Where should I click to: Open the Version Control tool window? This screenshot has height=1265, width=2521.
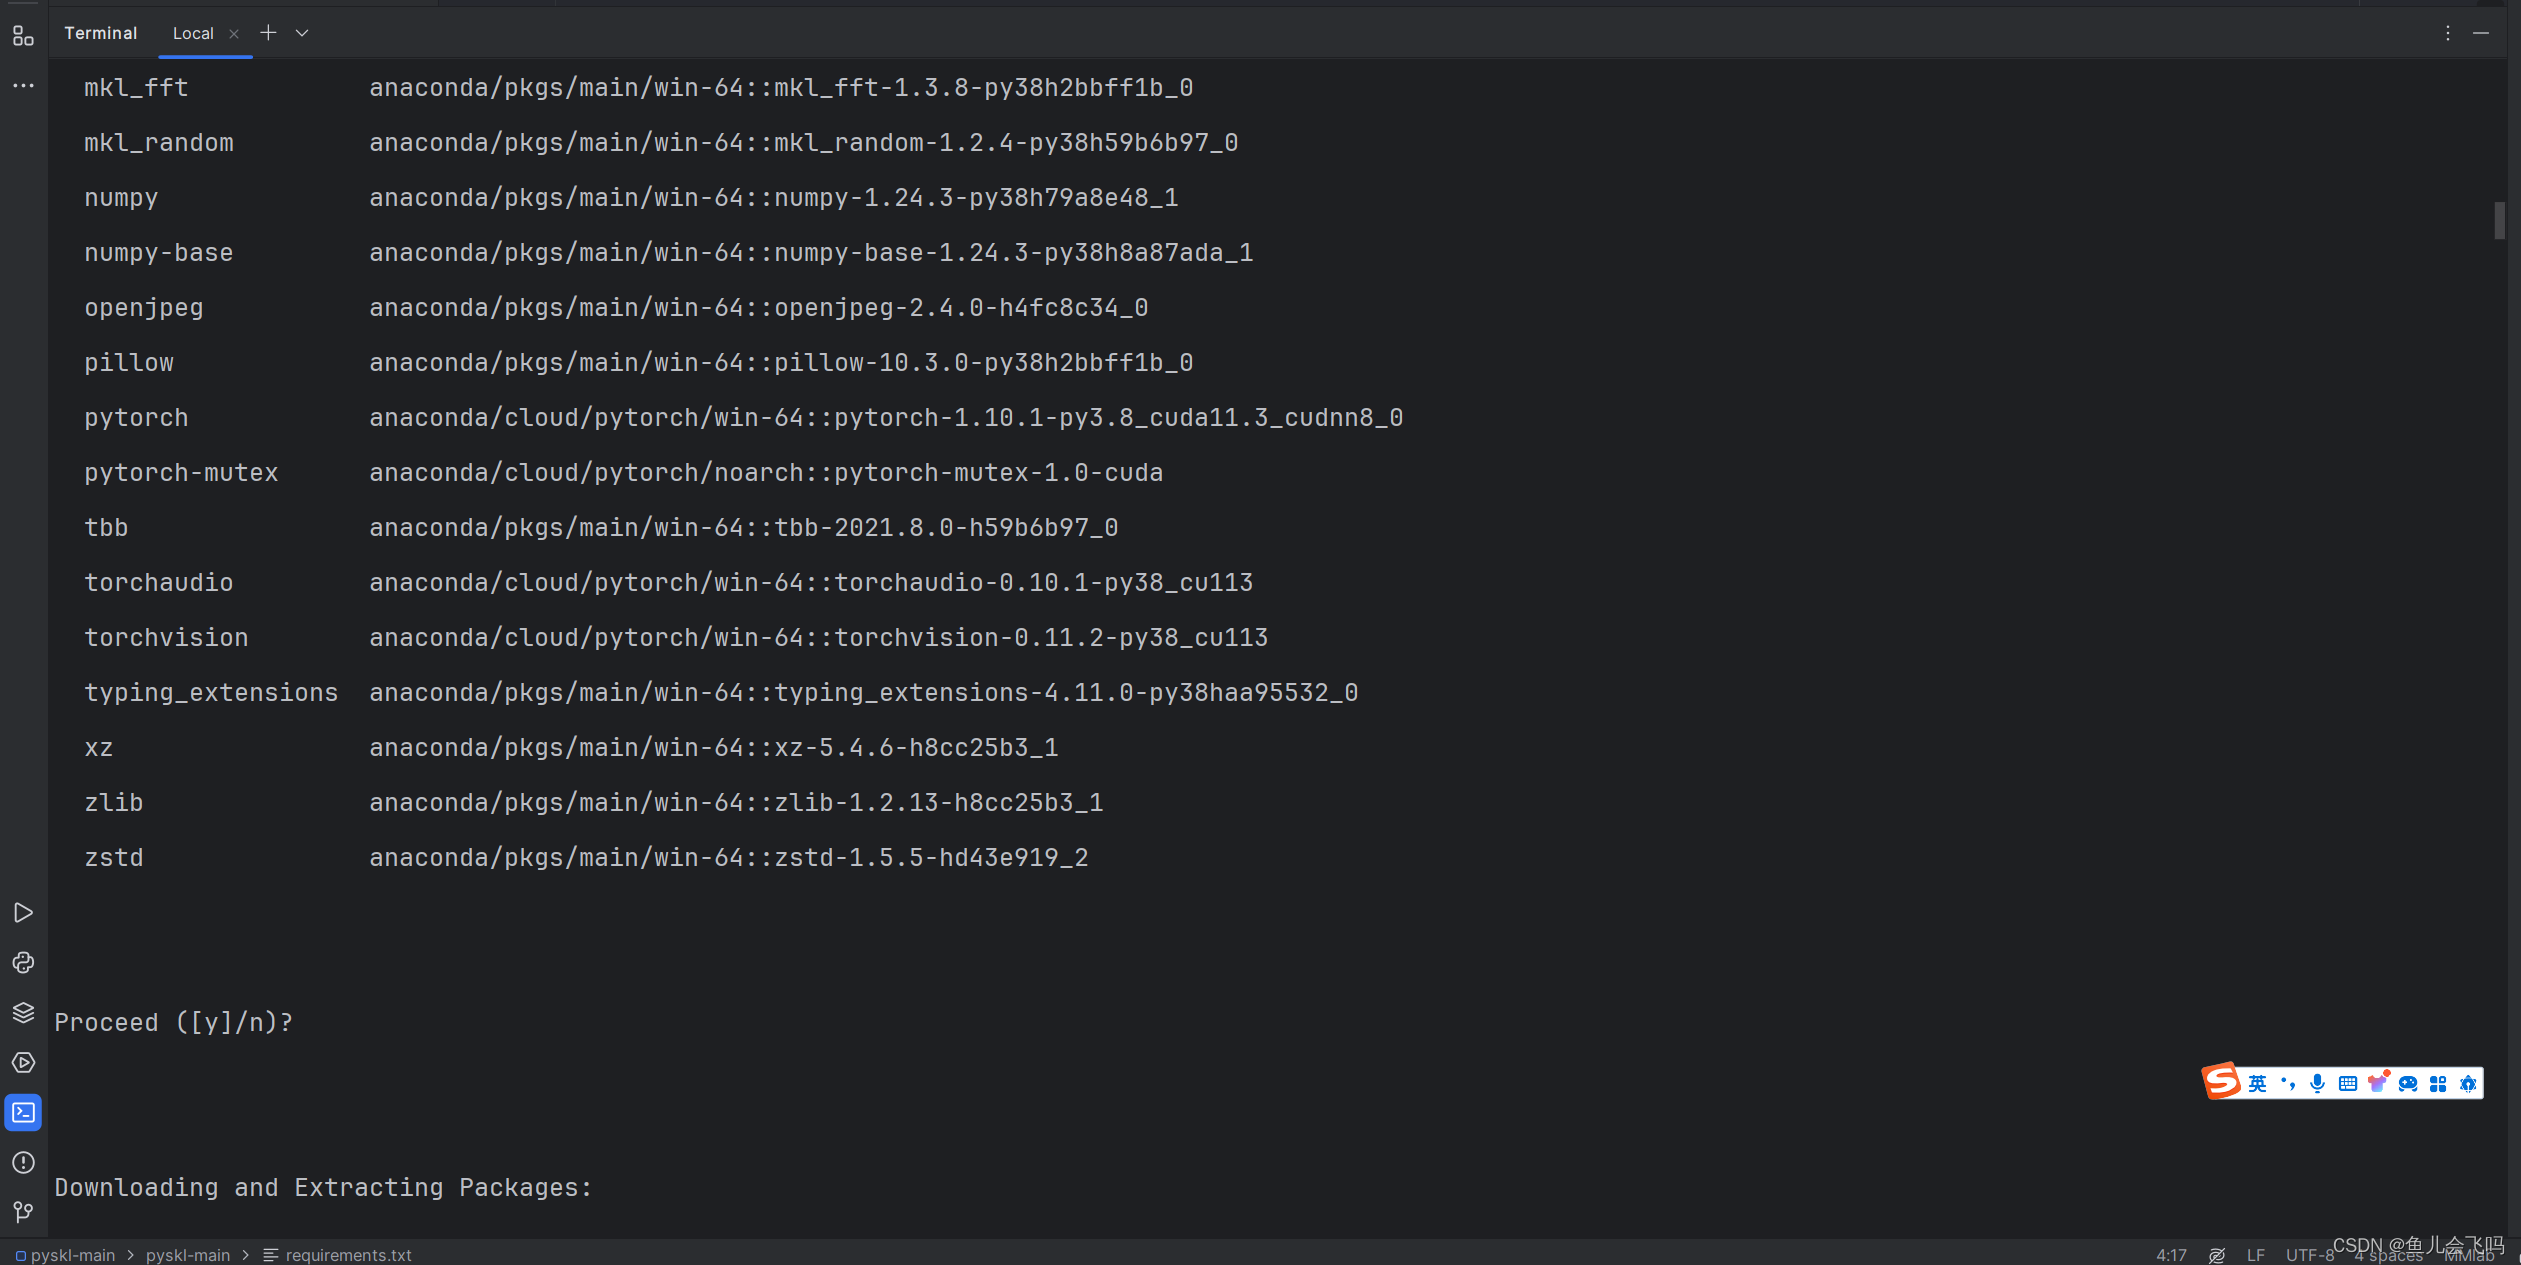point(23,1213)
